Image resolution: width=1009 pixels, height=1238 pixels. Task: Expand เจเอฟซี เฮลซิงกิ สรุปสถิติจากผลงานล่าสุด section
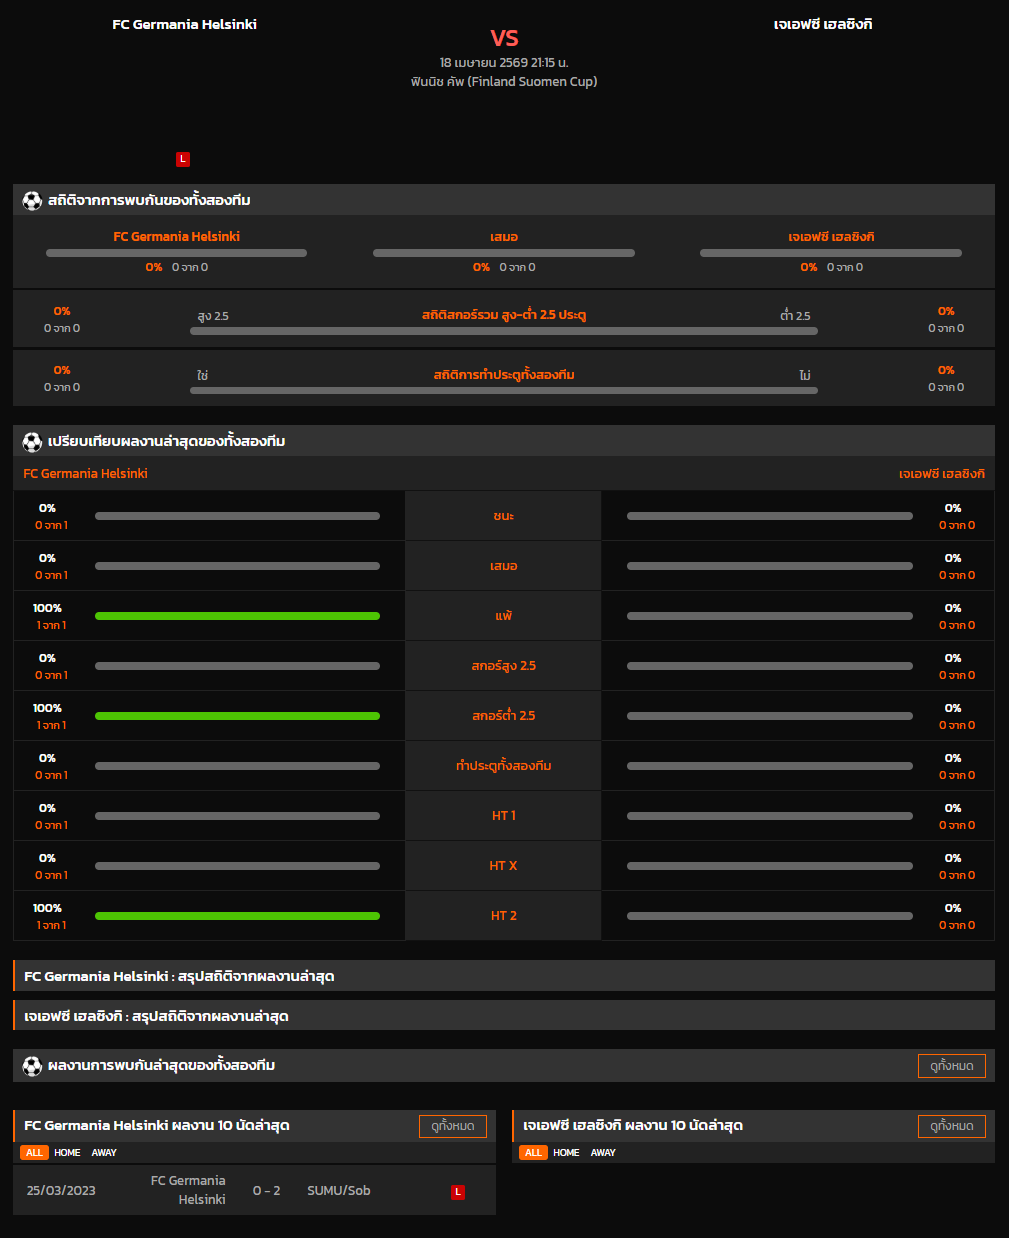[x=503, y=1016]
